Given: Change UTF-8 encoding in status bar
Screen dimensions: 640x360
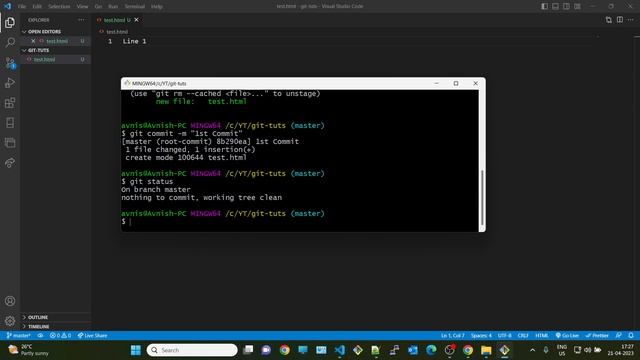Looking at the screenshot, I should 504,336.
